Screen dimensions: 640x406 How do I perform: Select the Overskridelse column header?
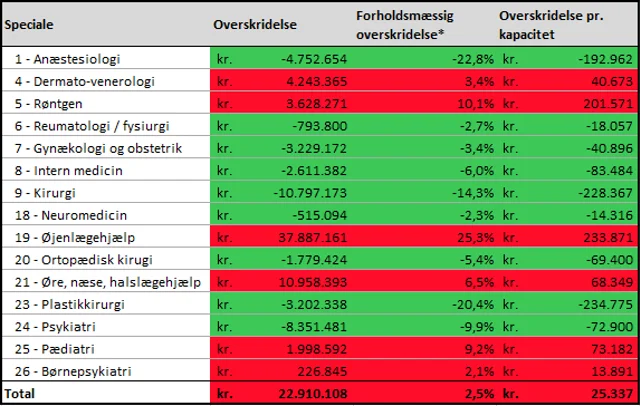(x=254, y=22)
